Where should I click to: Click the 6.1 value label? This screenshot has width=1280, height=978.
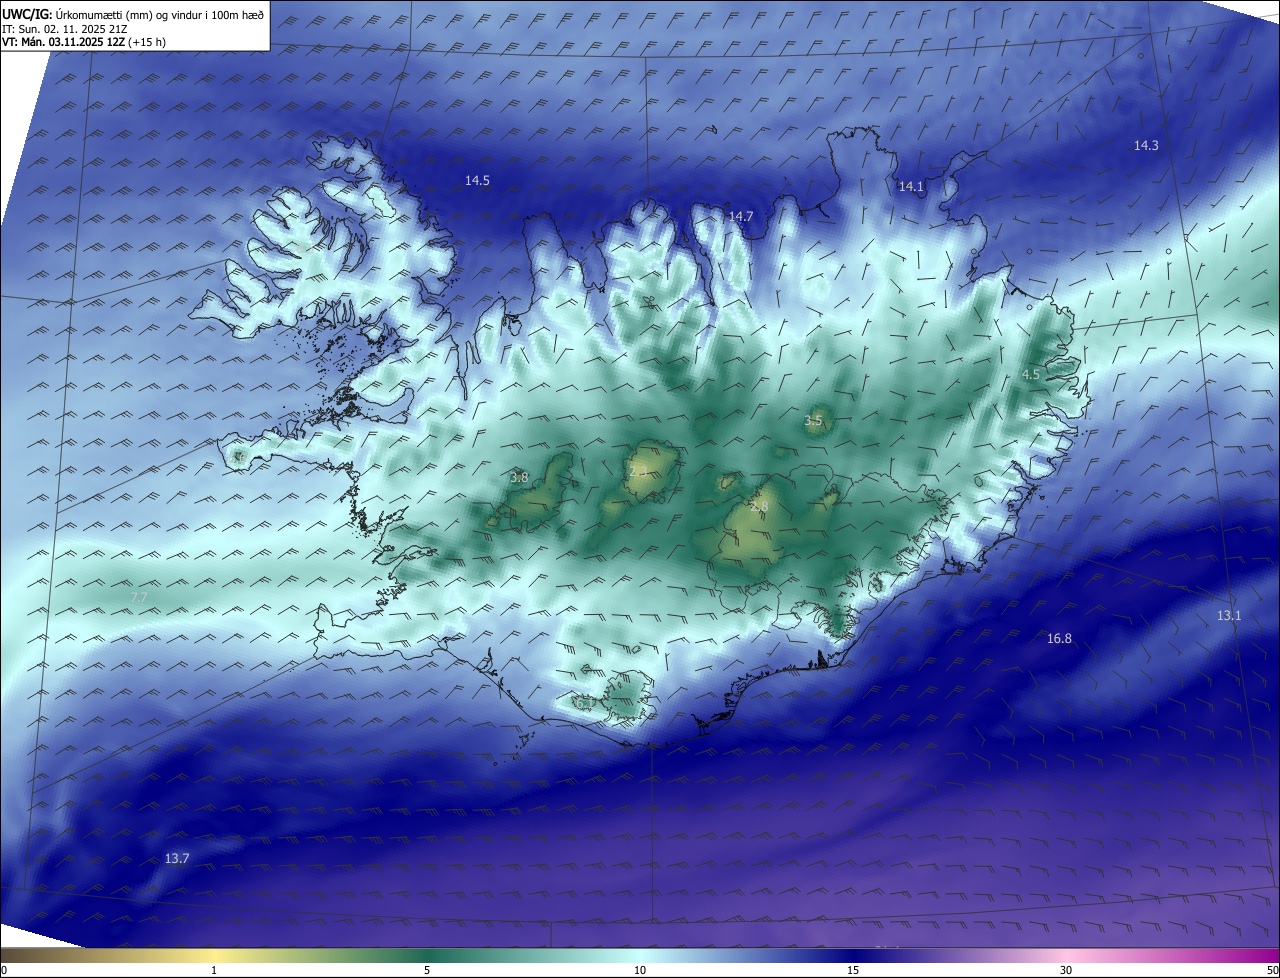click(x=585, y=703)
